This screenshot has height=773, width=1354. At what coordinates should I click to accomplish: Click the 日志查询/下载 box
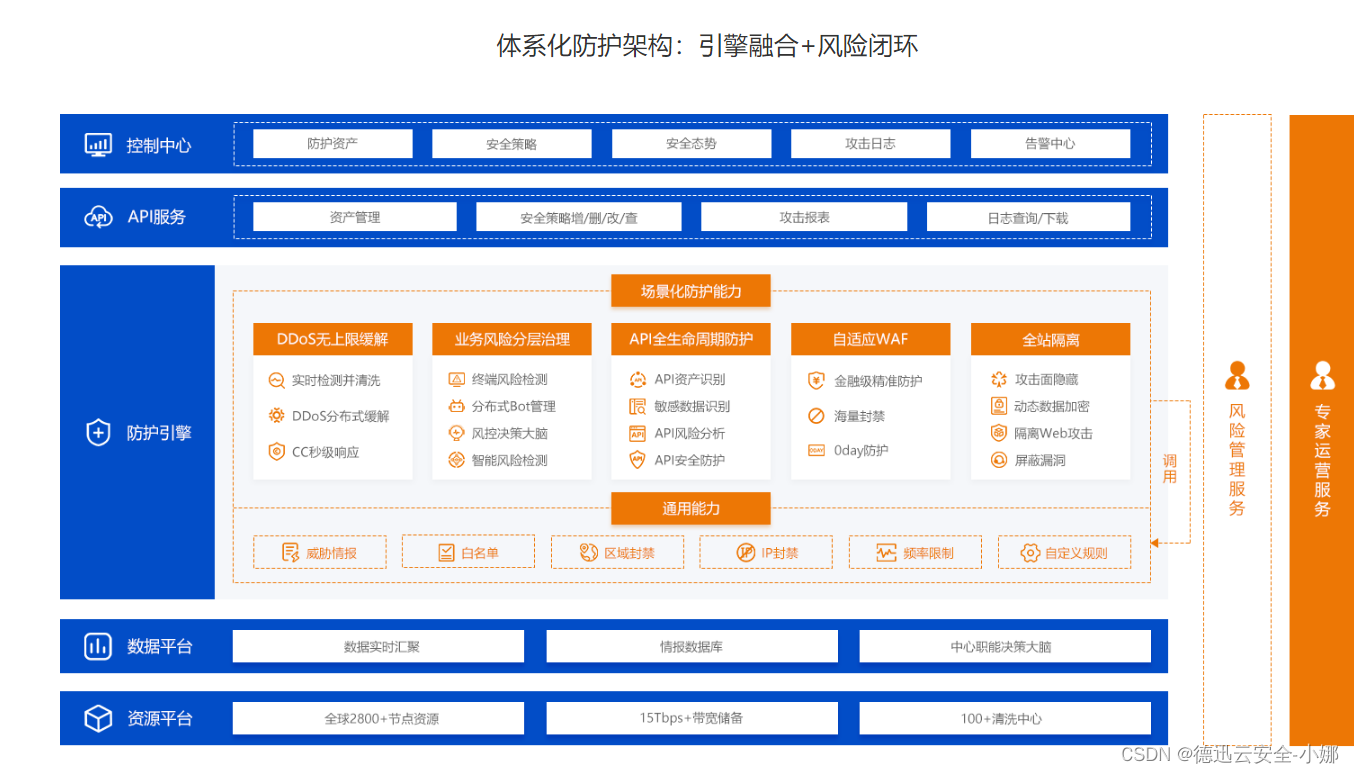coord(1028,217)
